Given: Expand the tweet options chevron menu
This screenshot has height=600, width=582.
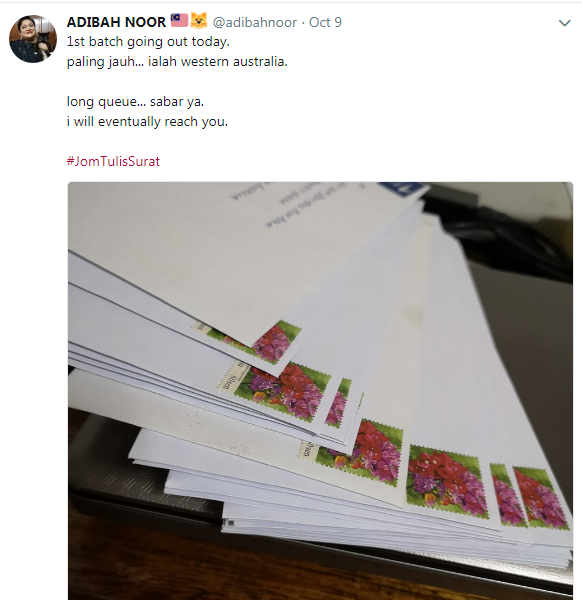Looking at the screenshot, I should tap(564, 23).
